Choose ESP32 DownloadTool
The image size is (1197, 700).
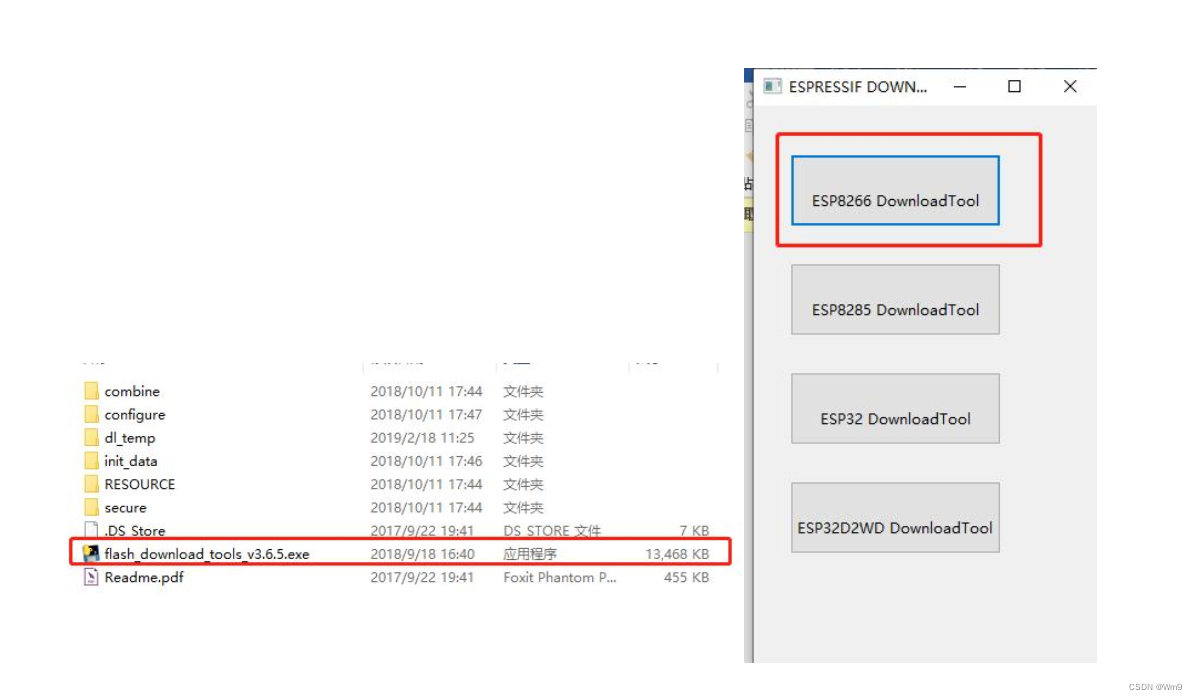[895, 408]
